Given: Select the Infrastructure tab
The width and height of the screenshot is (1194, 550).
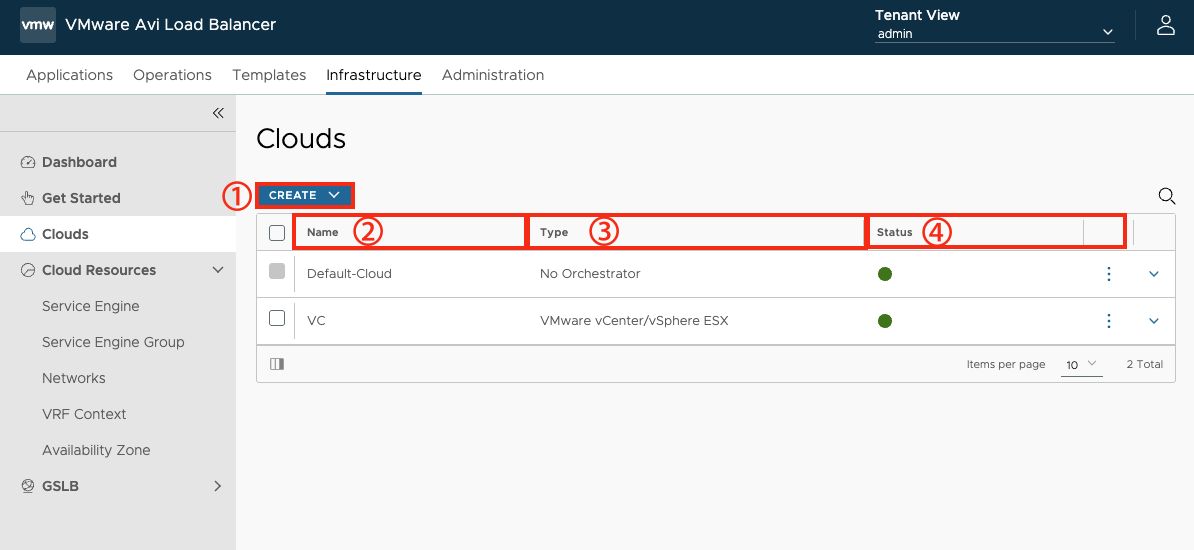Looking at the screenshot, I should point(374,75).
